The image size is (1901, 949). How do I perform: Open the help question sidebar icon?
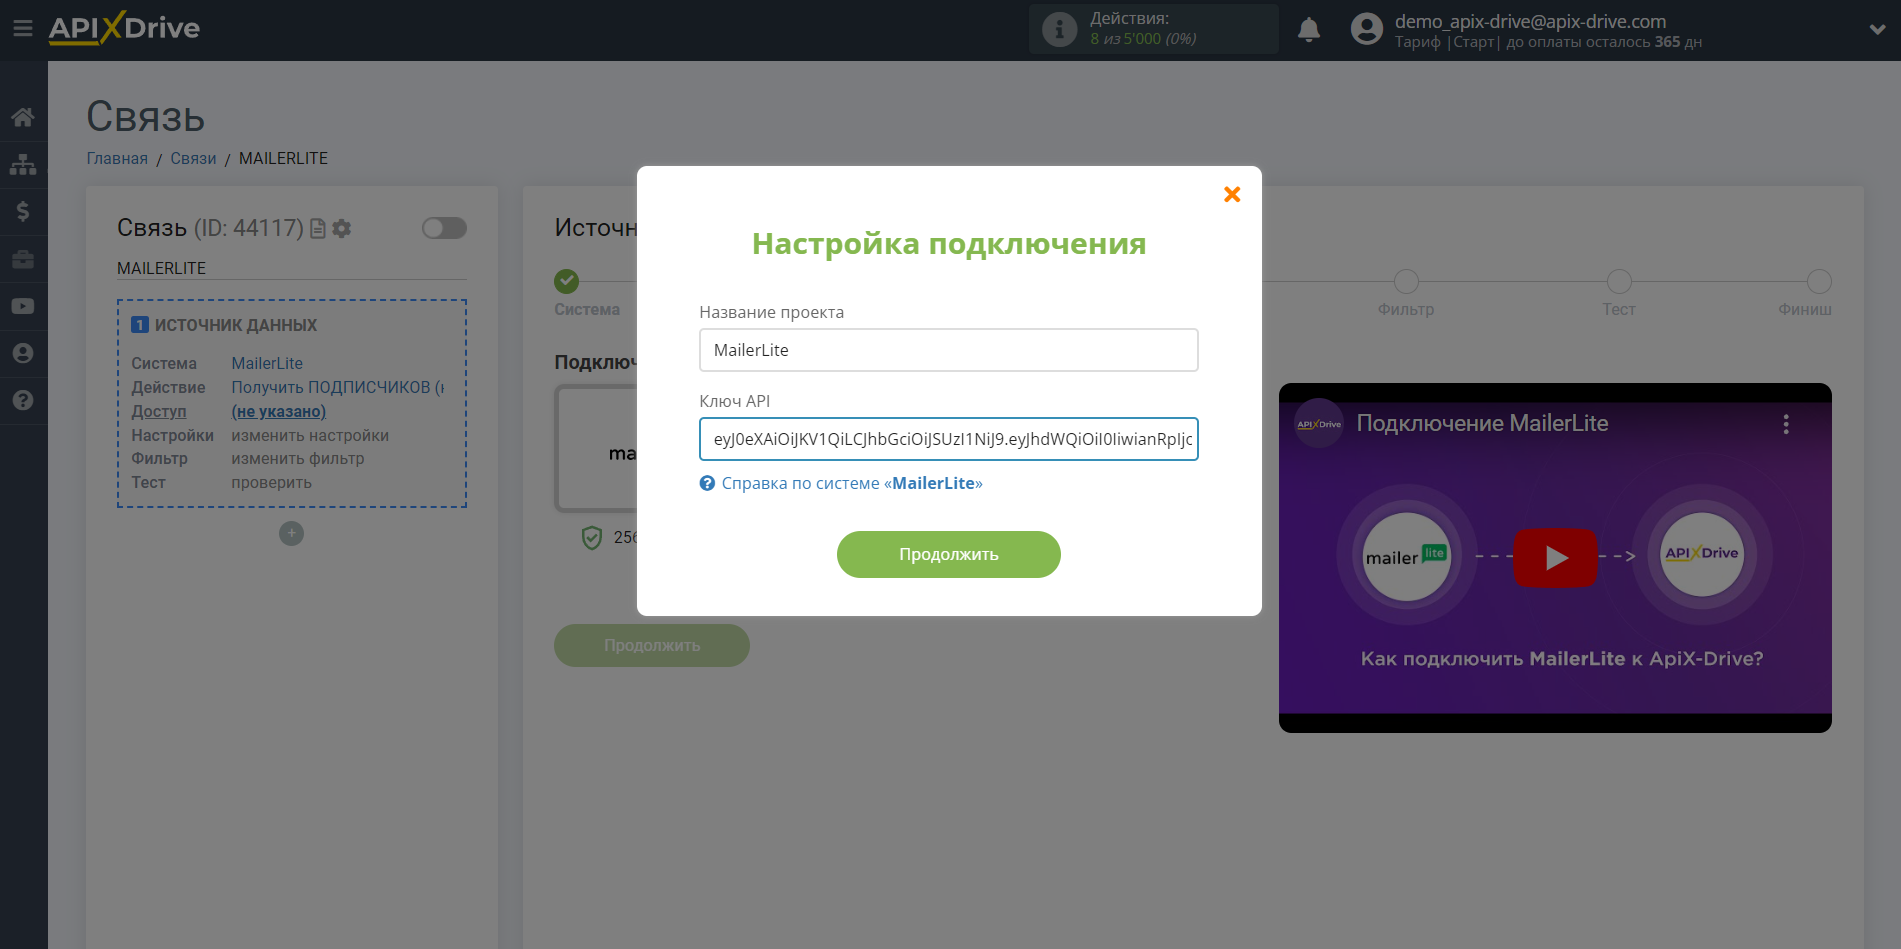[x=23, y=400]
